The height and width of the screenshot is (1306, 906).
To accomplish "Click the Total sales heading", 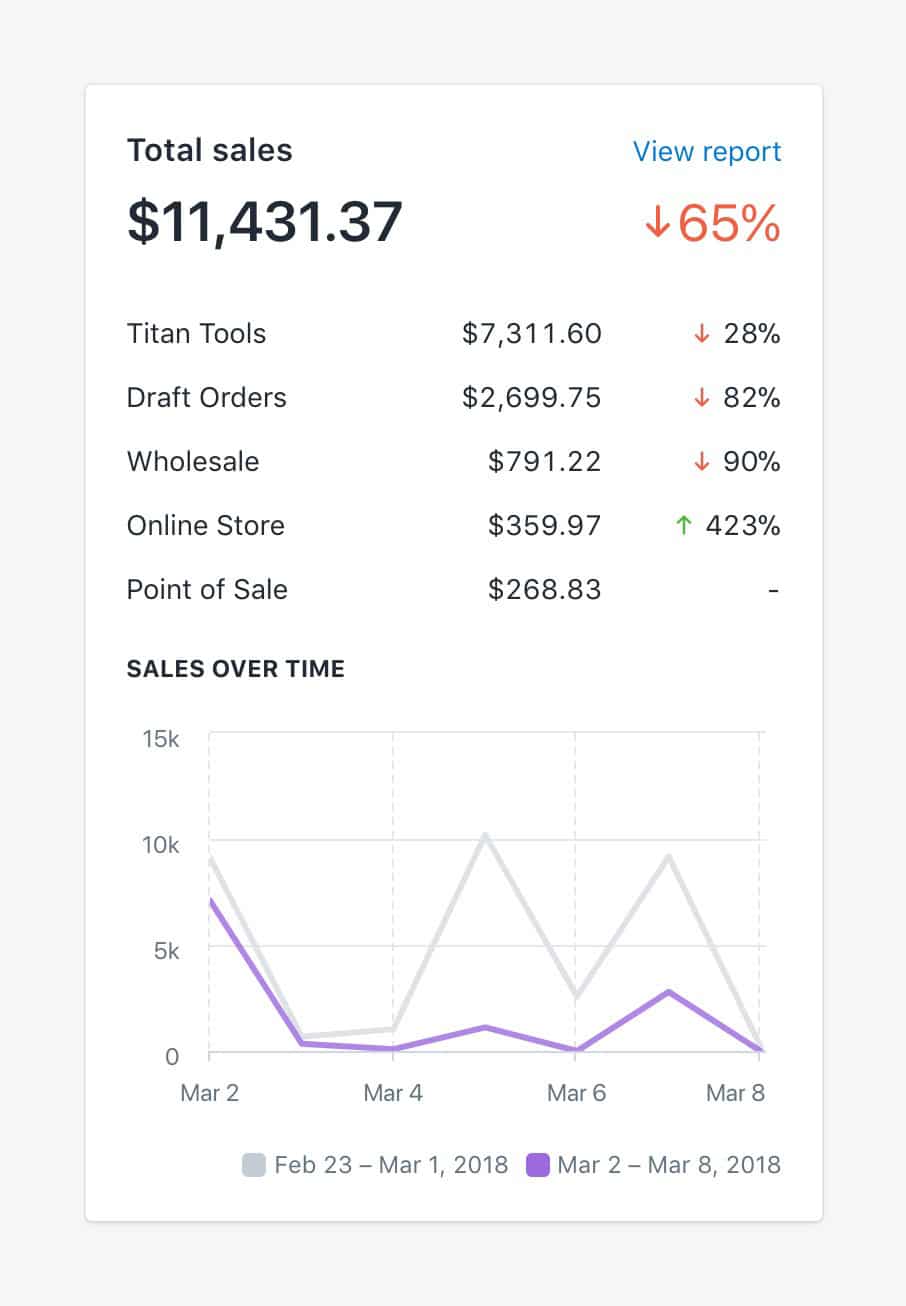I will tap(209, 151).
